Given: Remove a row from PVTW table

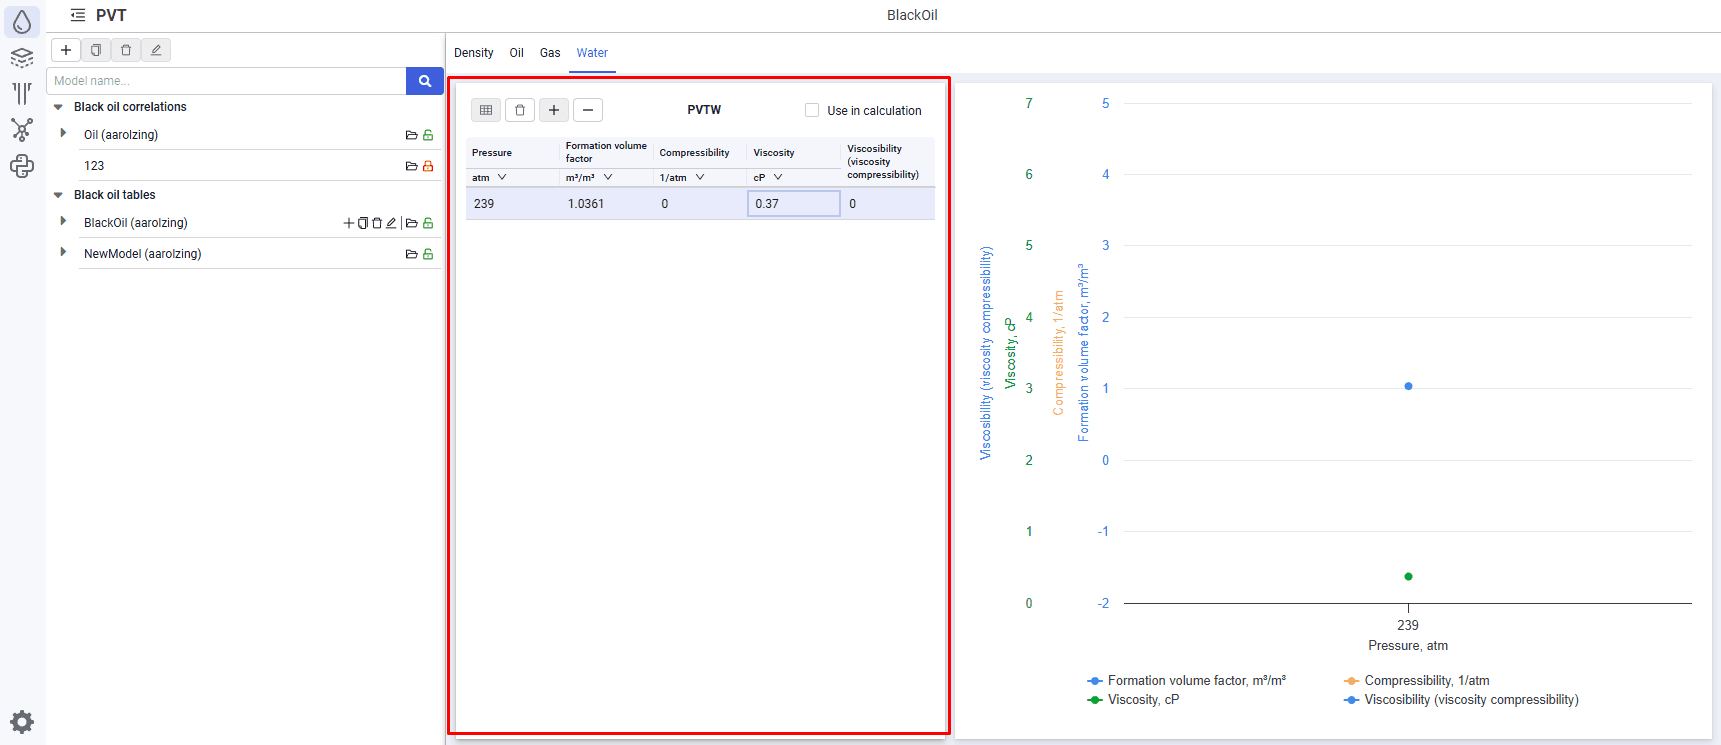Looking at the screenshot, I should pos(588,110).
